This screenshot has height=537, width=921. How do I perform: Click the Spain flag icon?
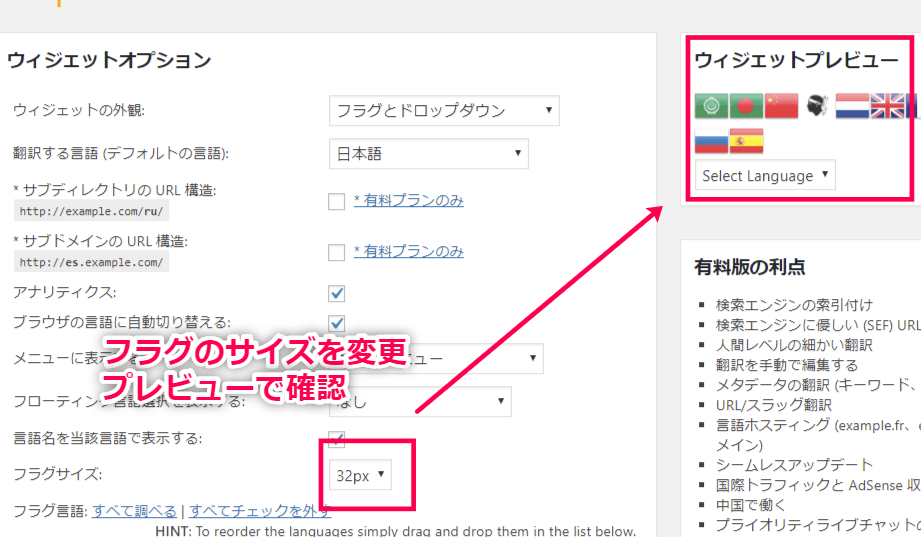tap(746, 141)
